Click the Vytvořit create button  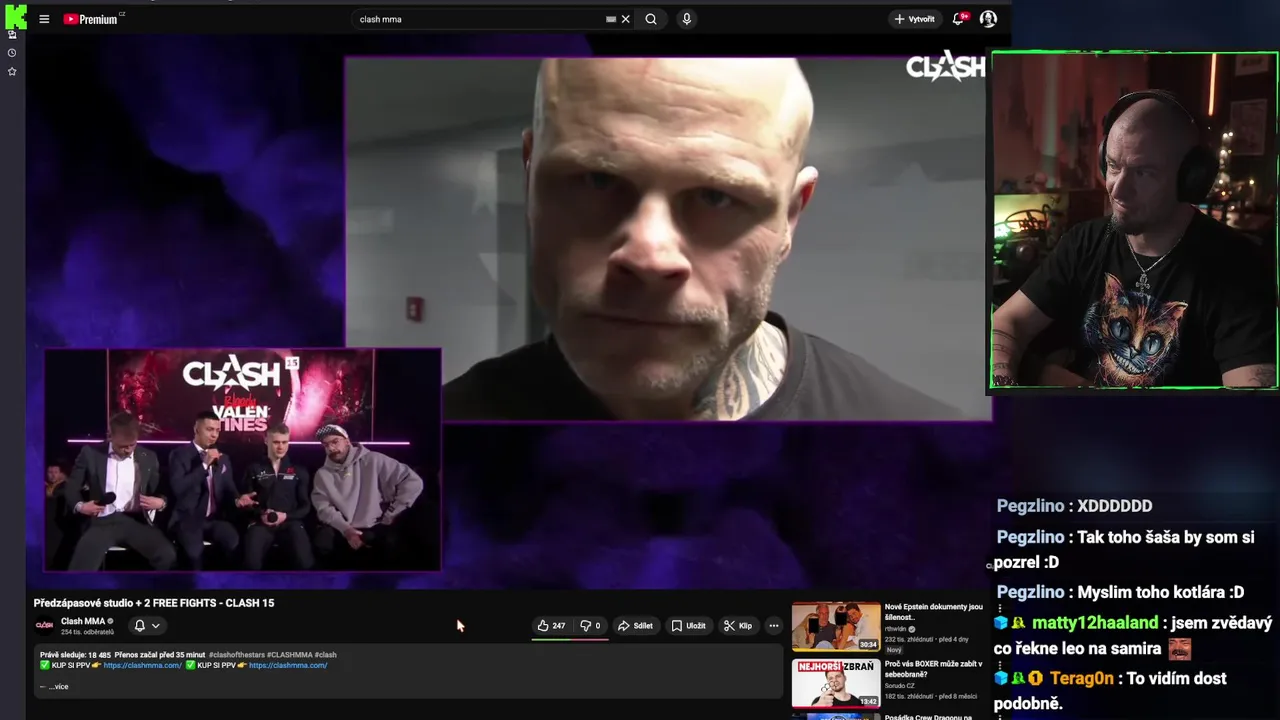(915, 19)
